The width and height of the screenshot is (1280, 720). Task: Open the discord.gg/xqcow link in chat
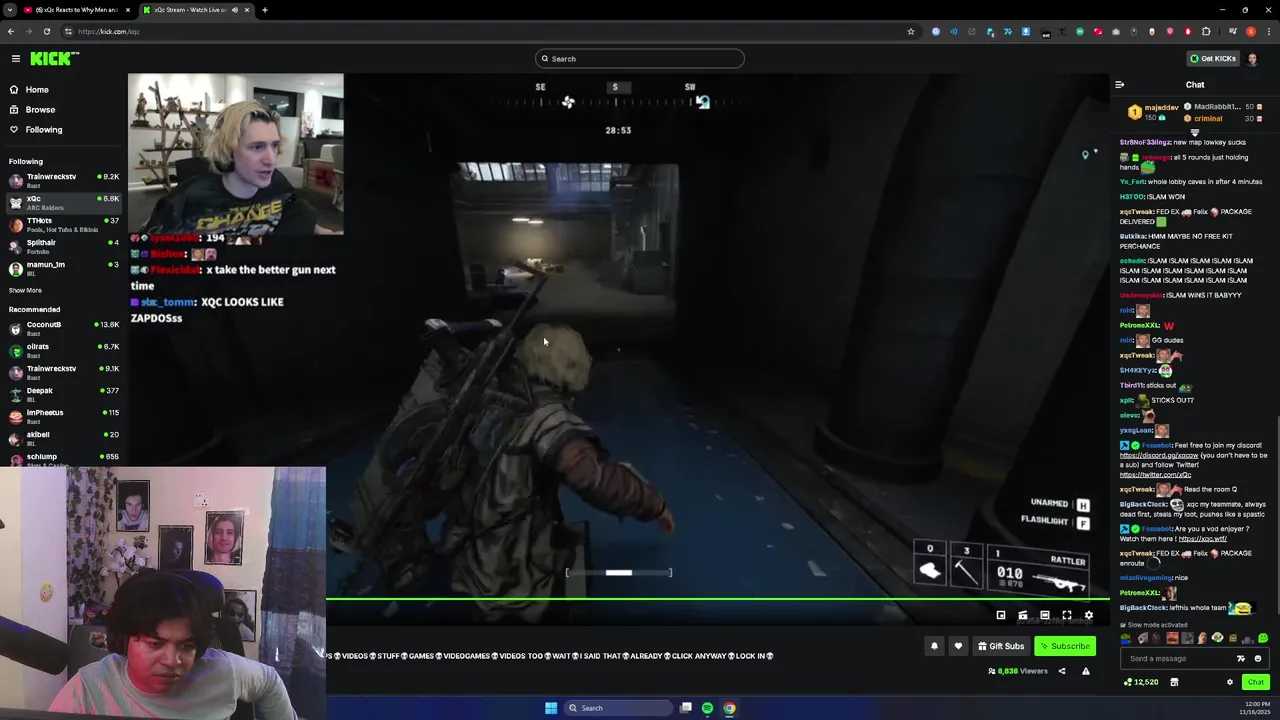[1158, 456]
